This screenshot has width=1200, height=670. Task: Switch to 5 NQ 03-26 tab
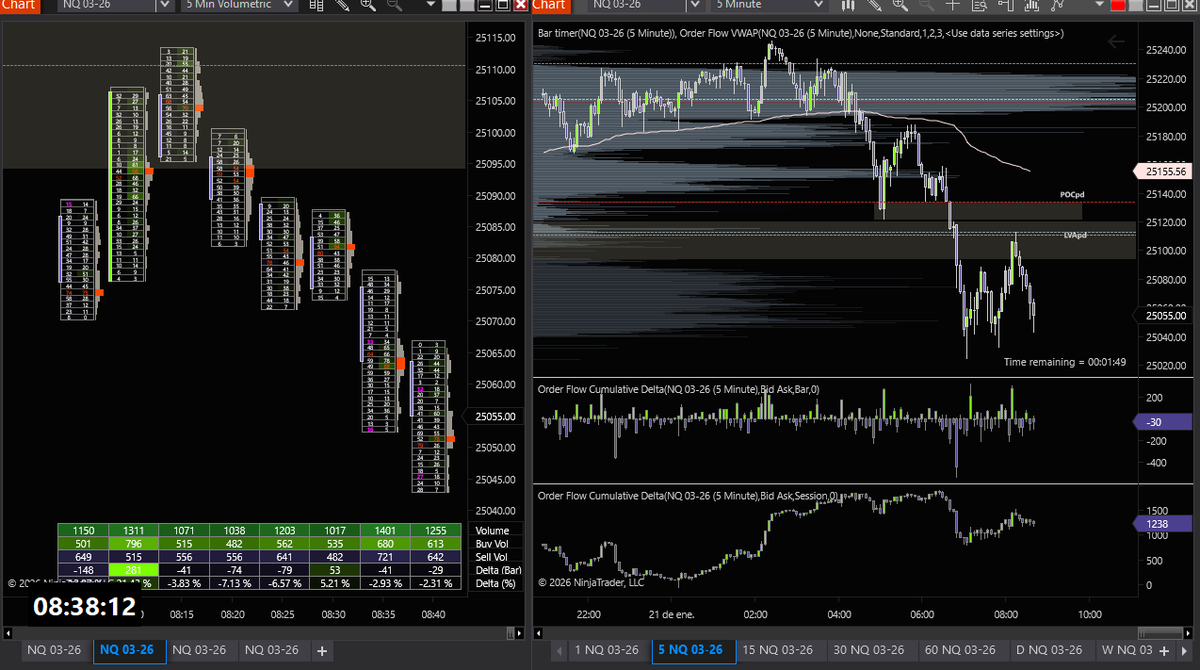[x=693, y=650]
